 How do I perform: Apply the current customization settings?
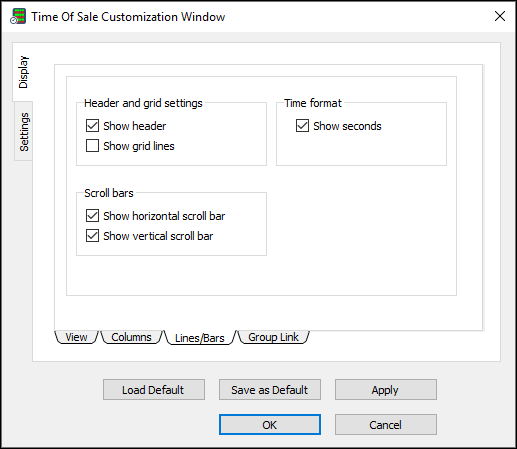pos(386,389)
